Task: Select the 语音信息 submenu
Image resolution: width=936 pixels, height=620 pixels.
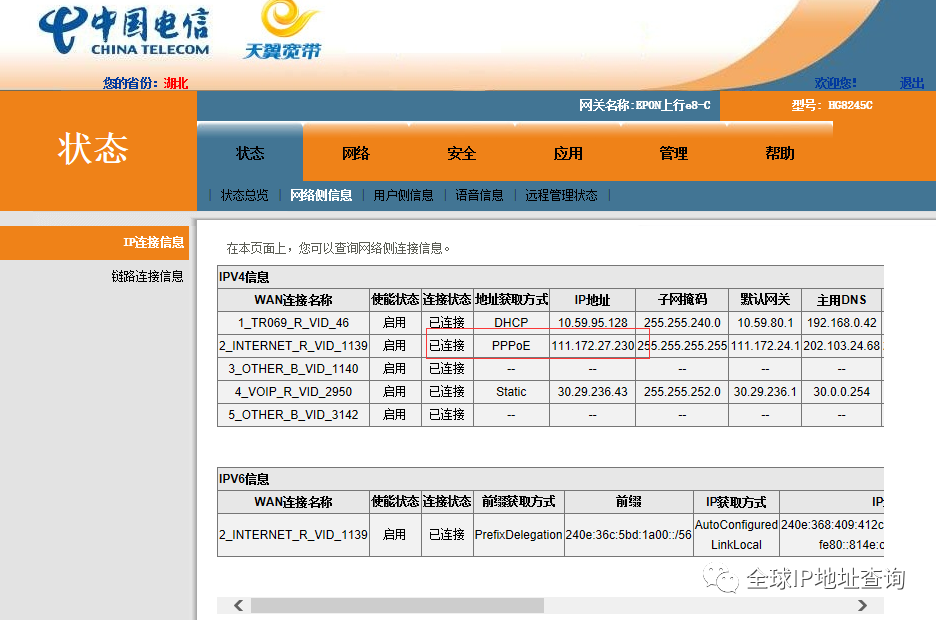Action: pyautogui.click(x=479, y=195)
